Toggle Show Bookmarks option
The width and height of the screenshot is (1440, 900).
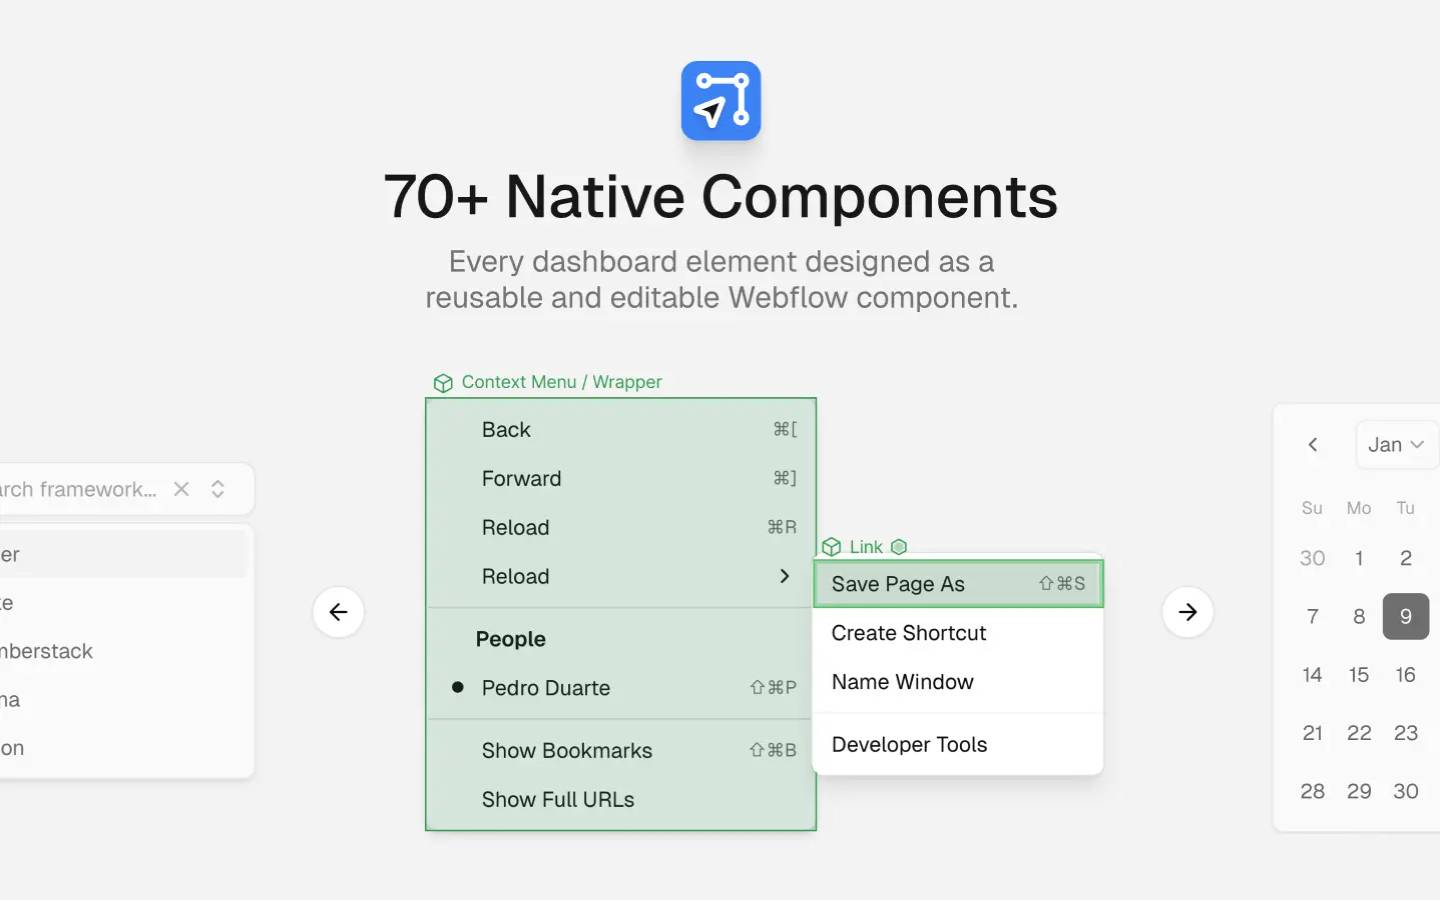(566, 751)
